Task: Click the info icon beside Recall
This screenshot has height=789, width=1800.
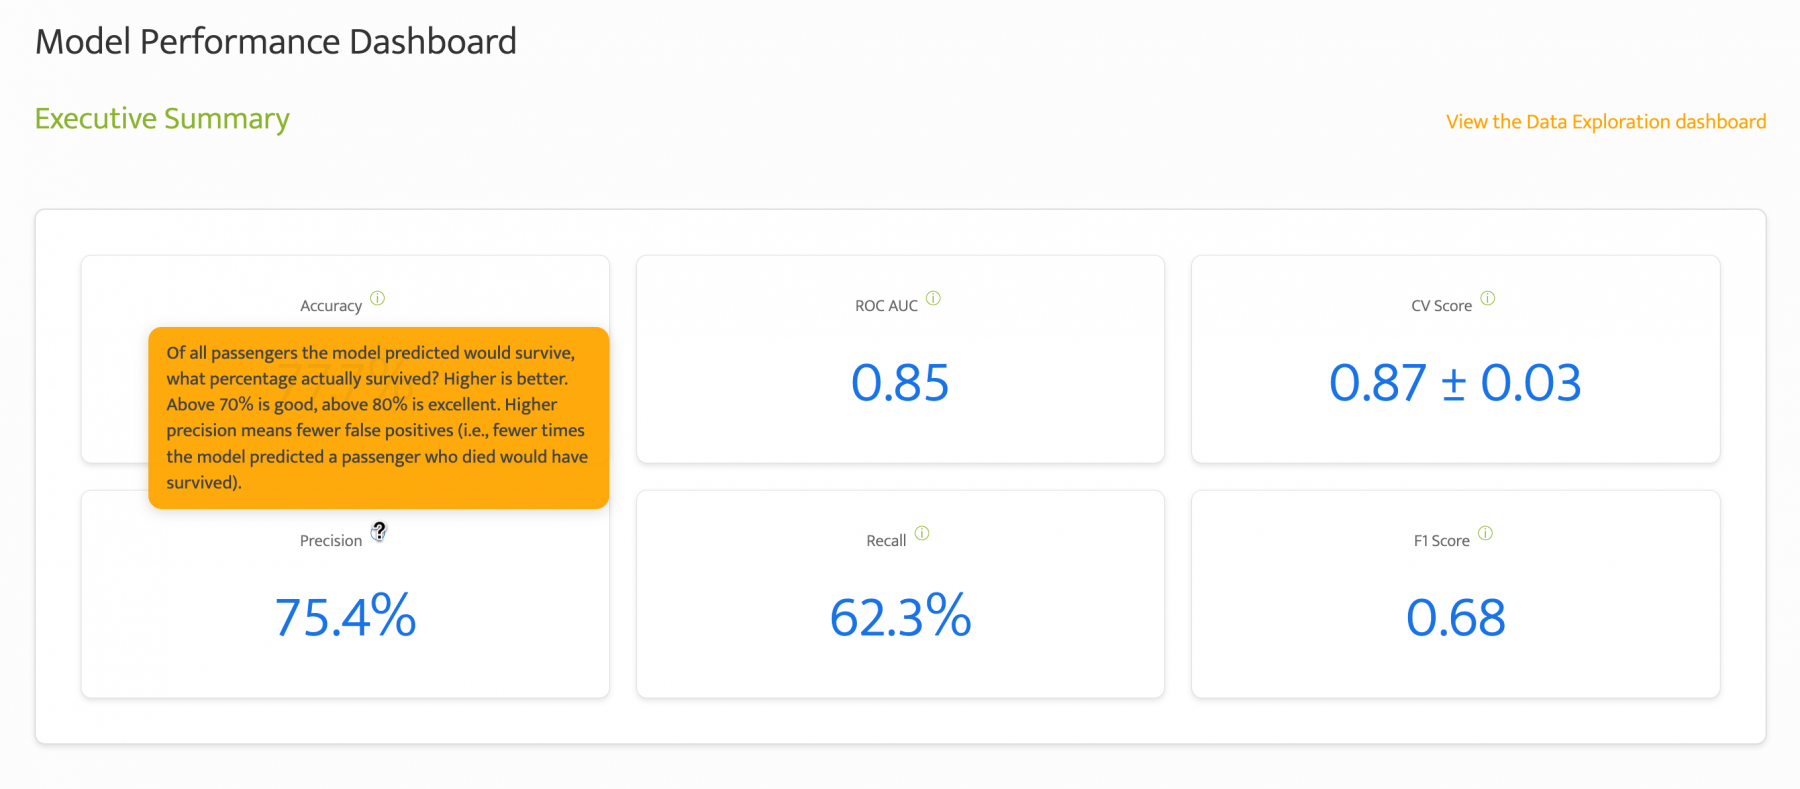Action: click(922, 533)
